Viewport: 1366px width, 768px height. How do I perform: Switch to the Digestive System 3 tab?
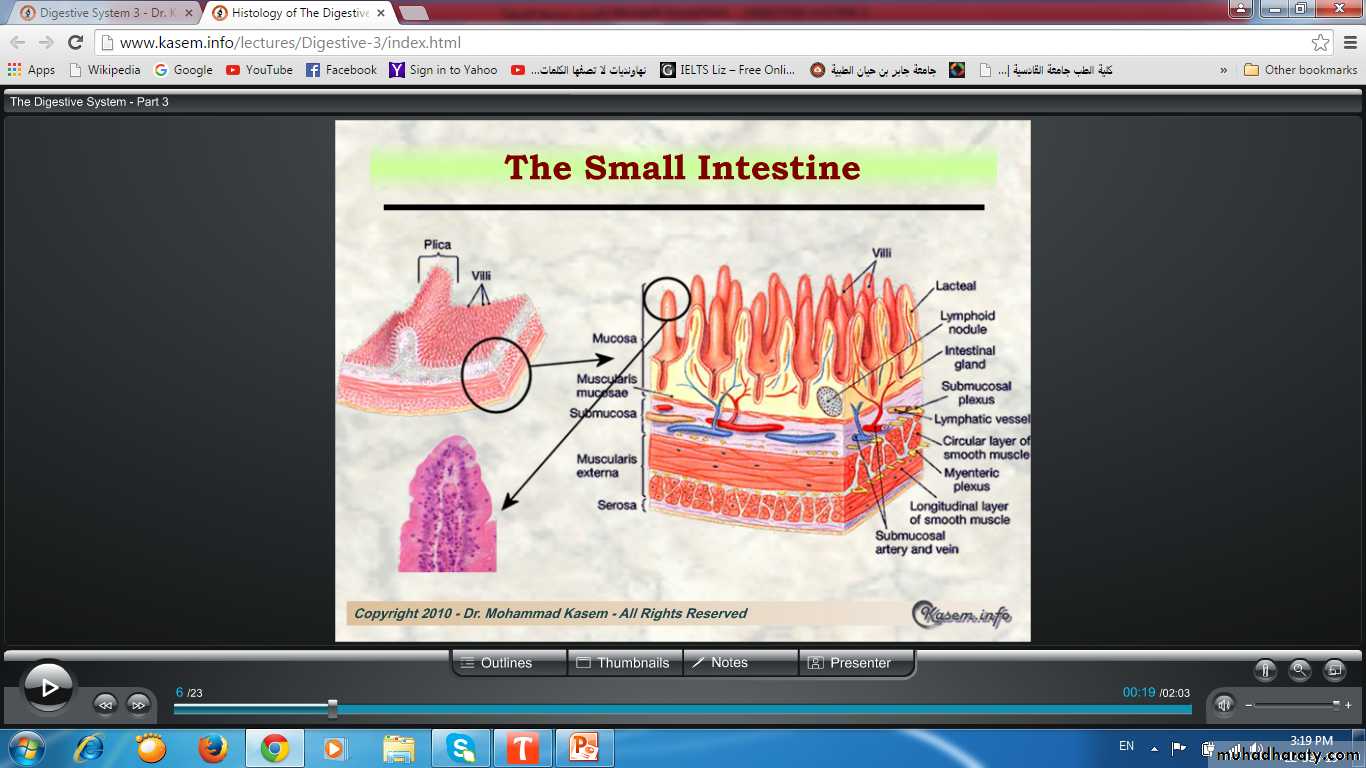[x=98, y=13]
